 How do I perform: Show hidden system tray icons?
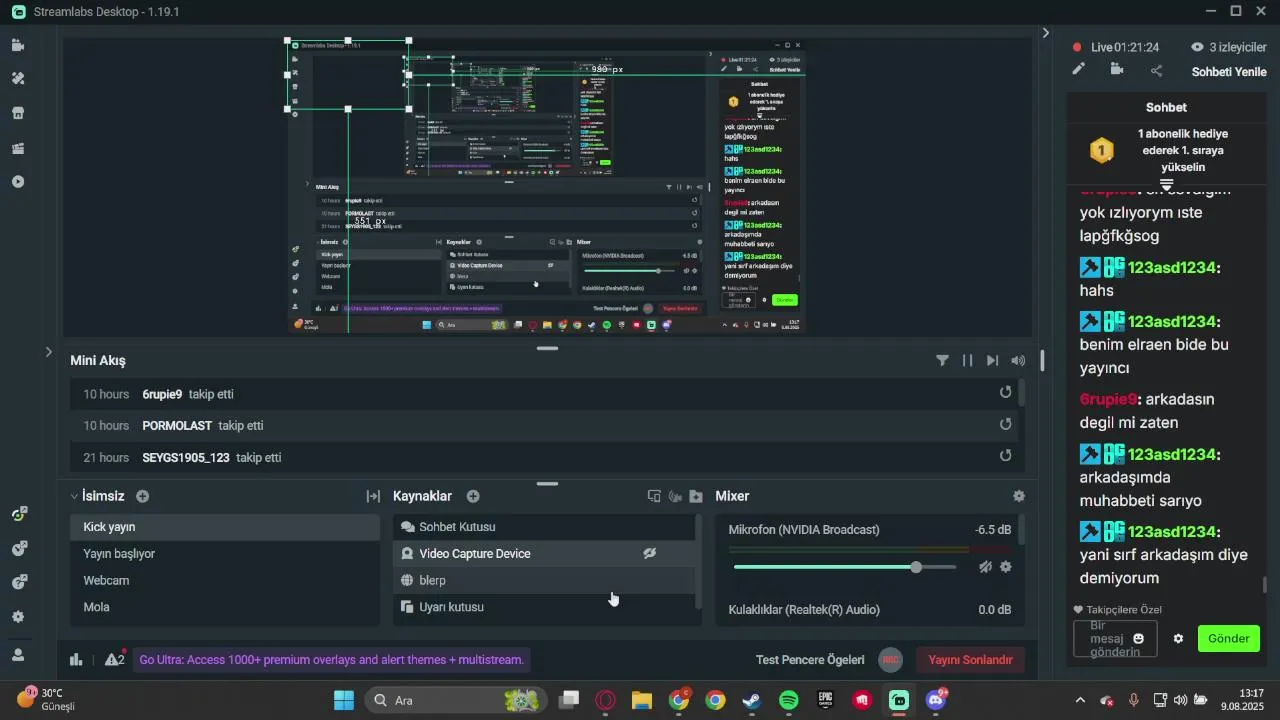[x=1079, y=700]
